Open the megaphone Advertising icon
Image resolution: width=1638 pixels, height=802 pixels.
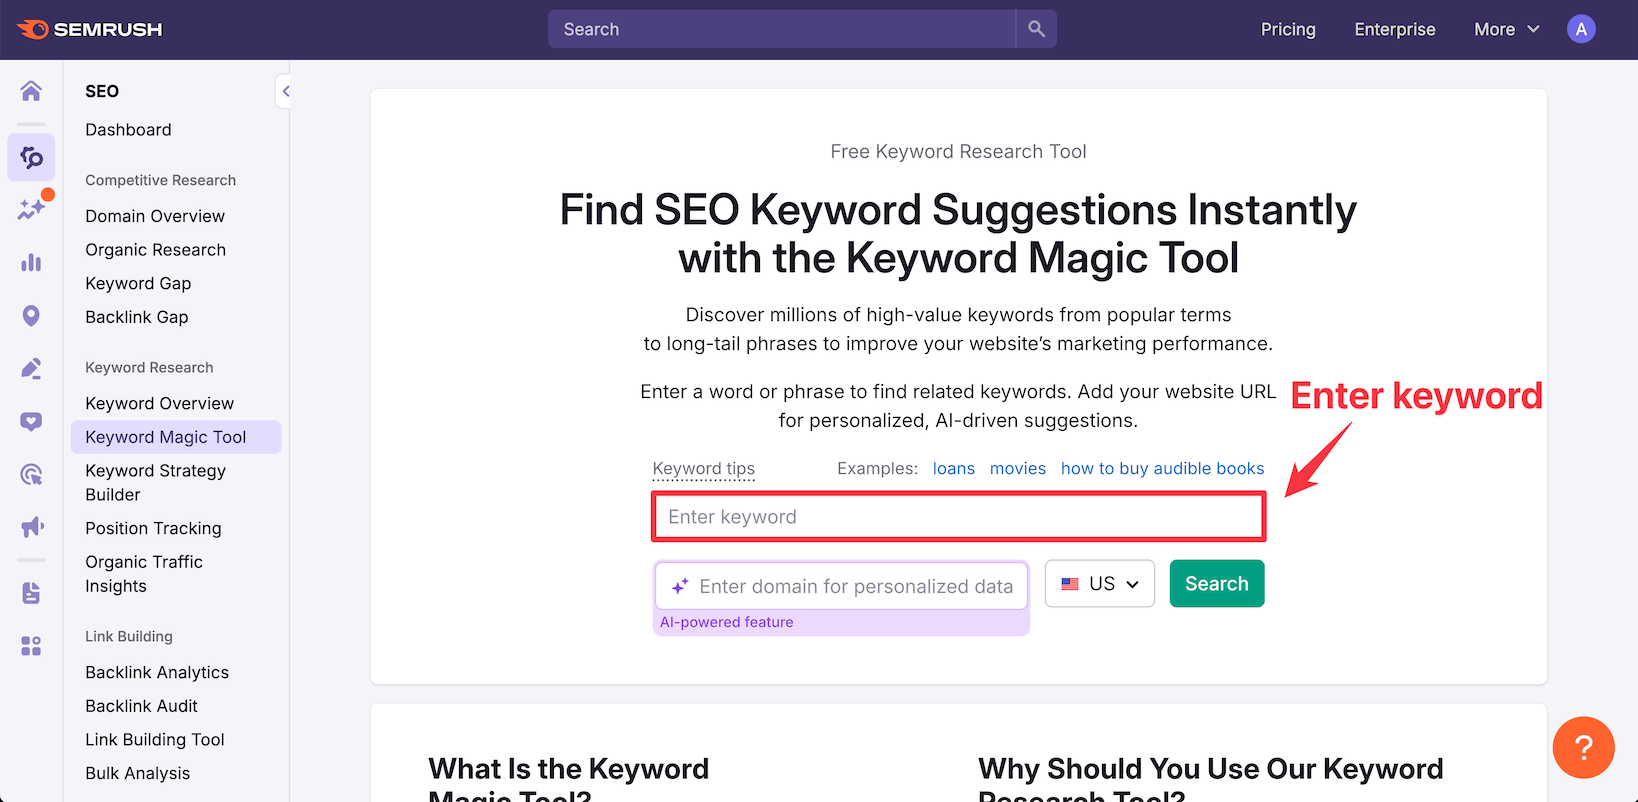31,527
